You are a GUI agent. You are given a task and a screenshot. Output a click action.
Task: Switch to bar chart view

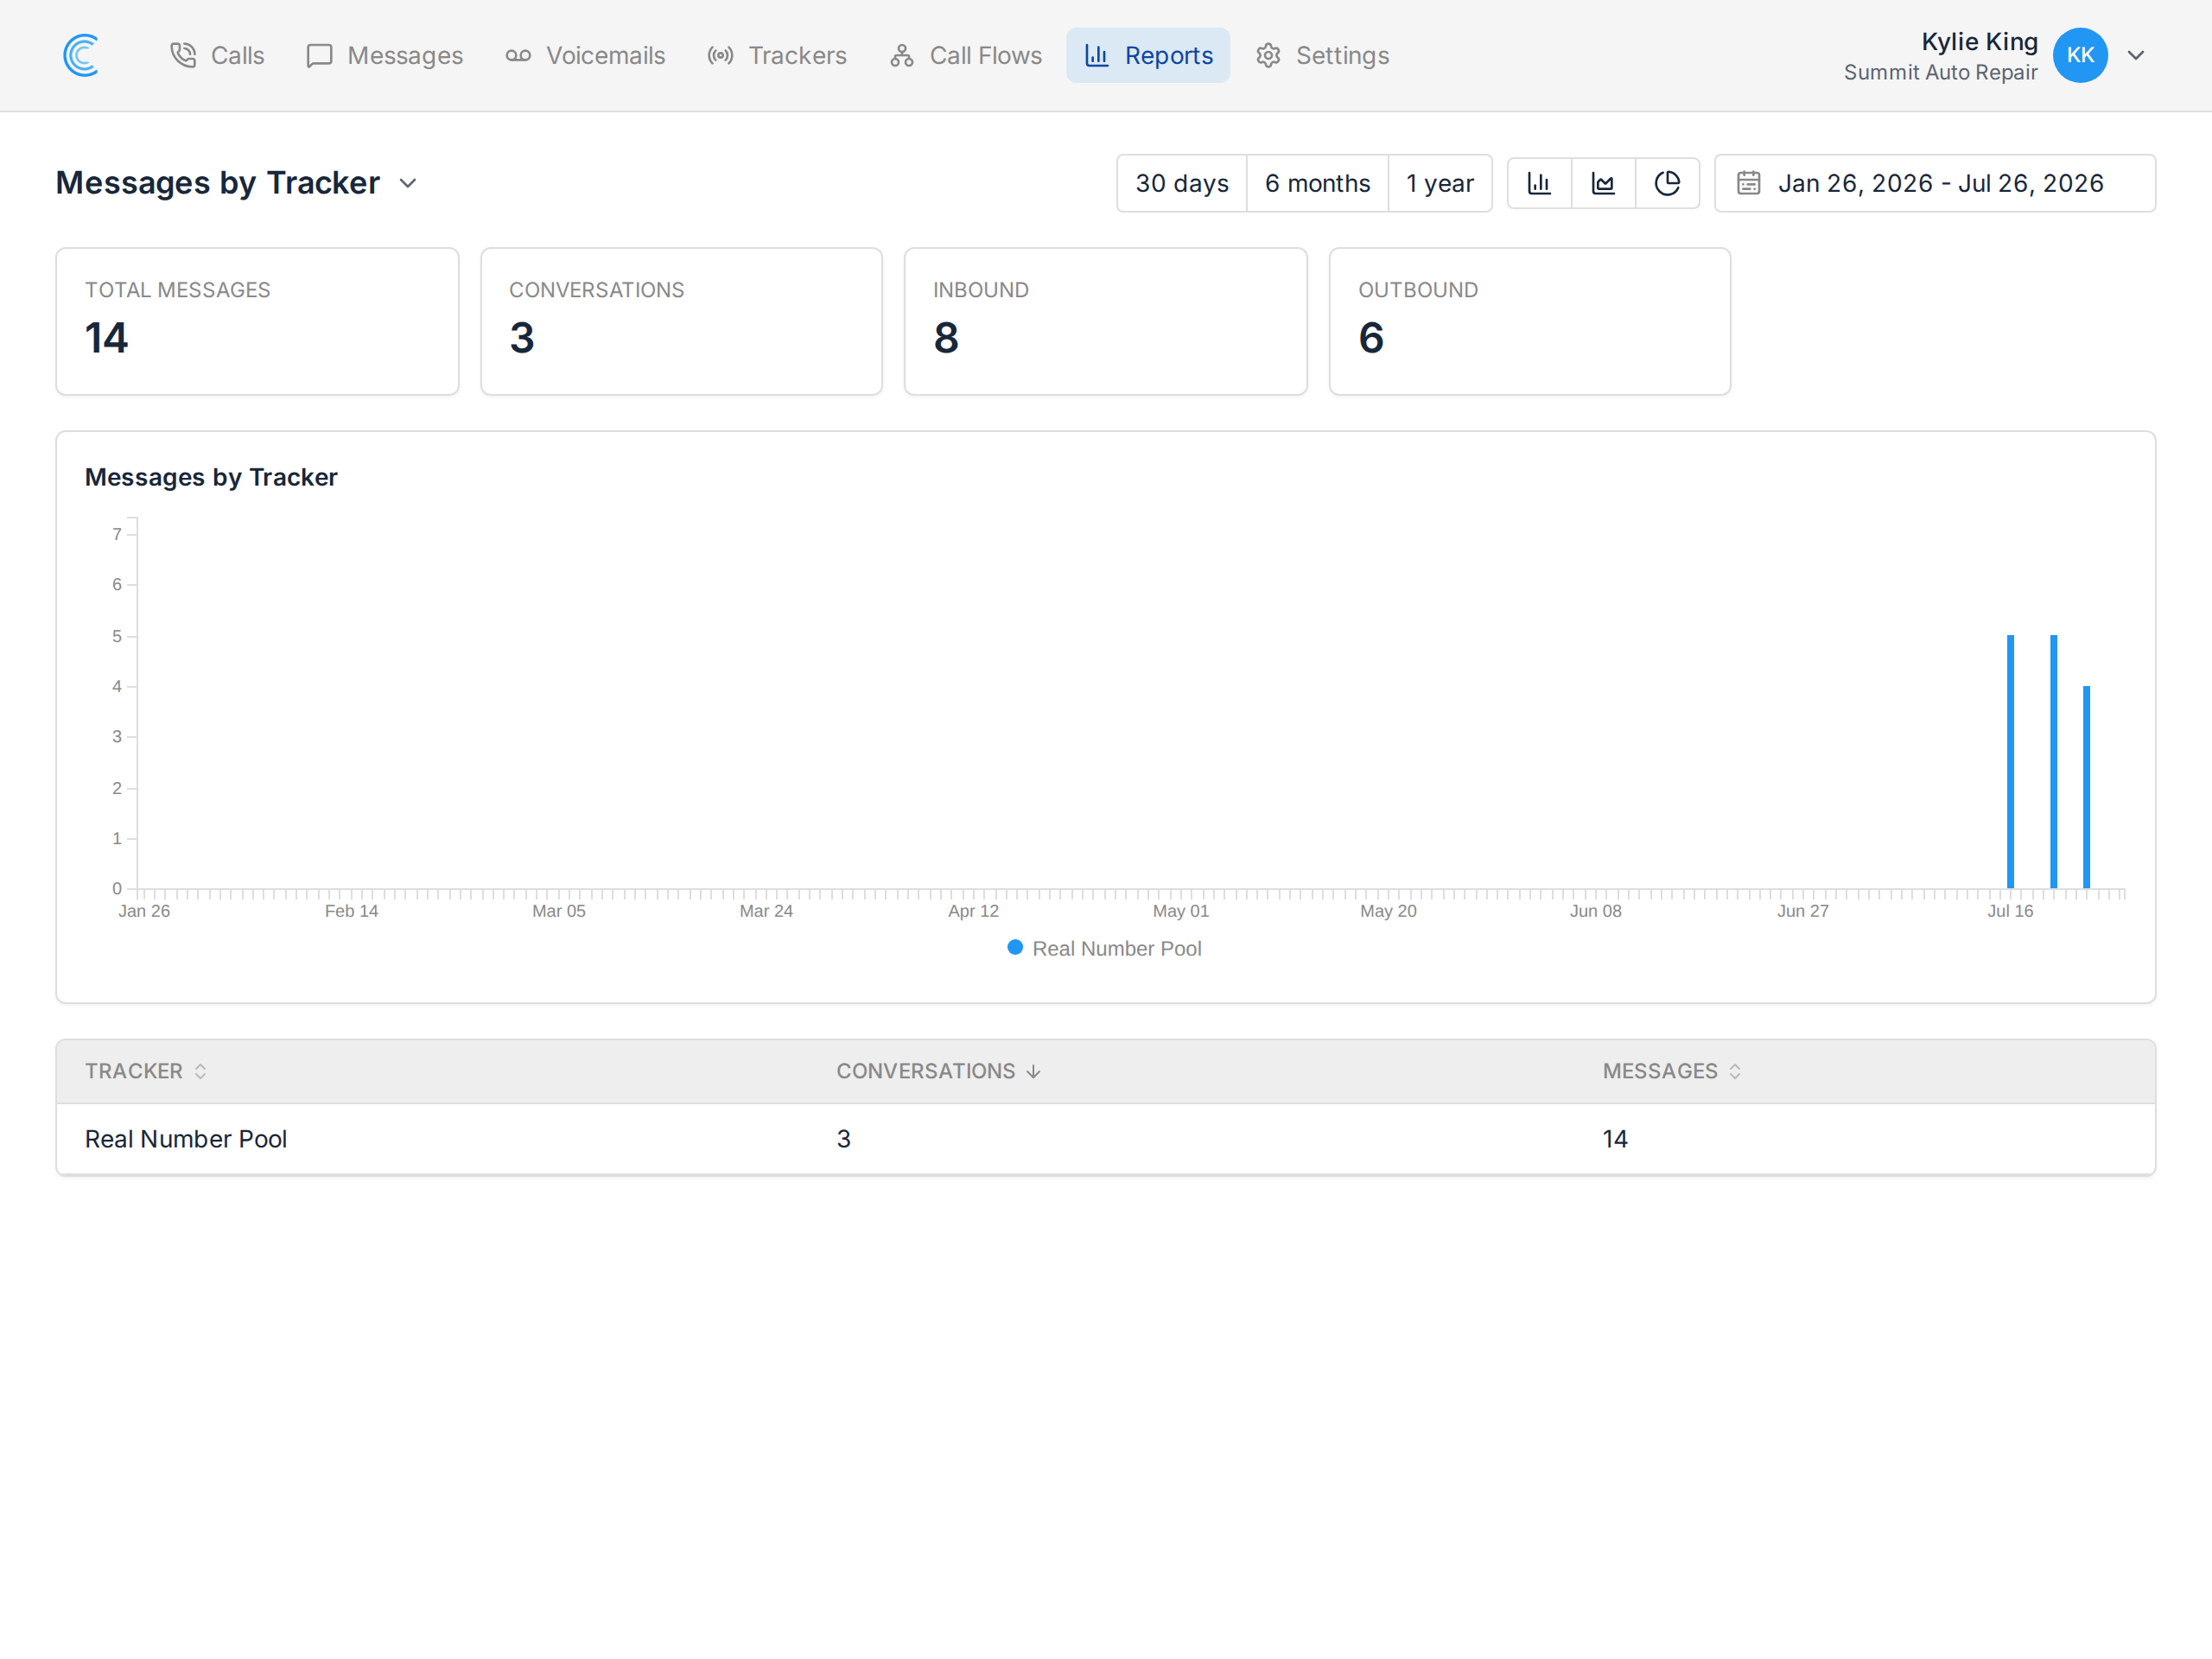click(x=1539, y=183)
